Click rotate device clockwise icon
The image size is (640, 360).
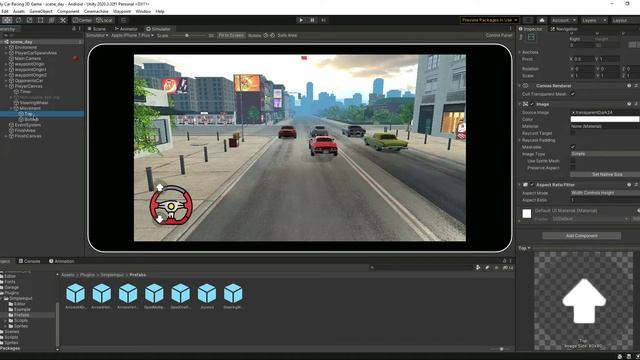coord(273,36)
